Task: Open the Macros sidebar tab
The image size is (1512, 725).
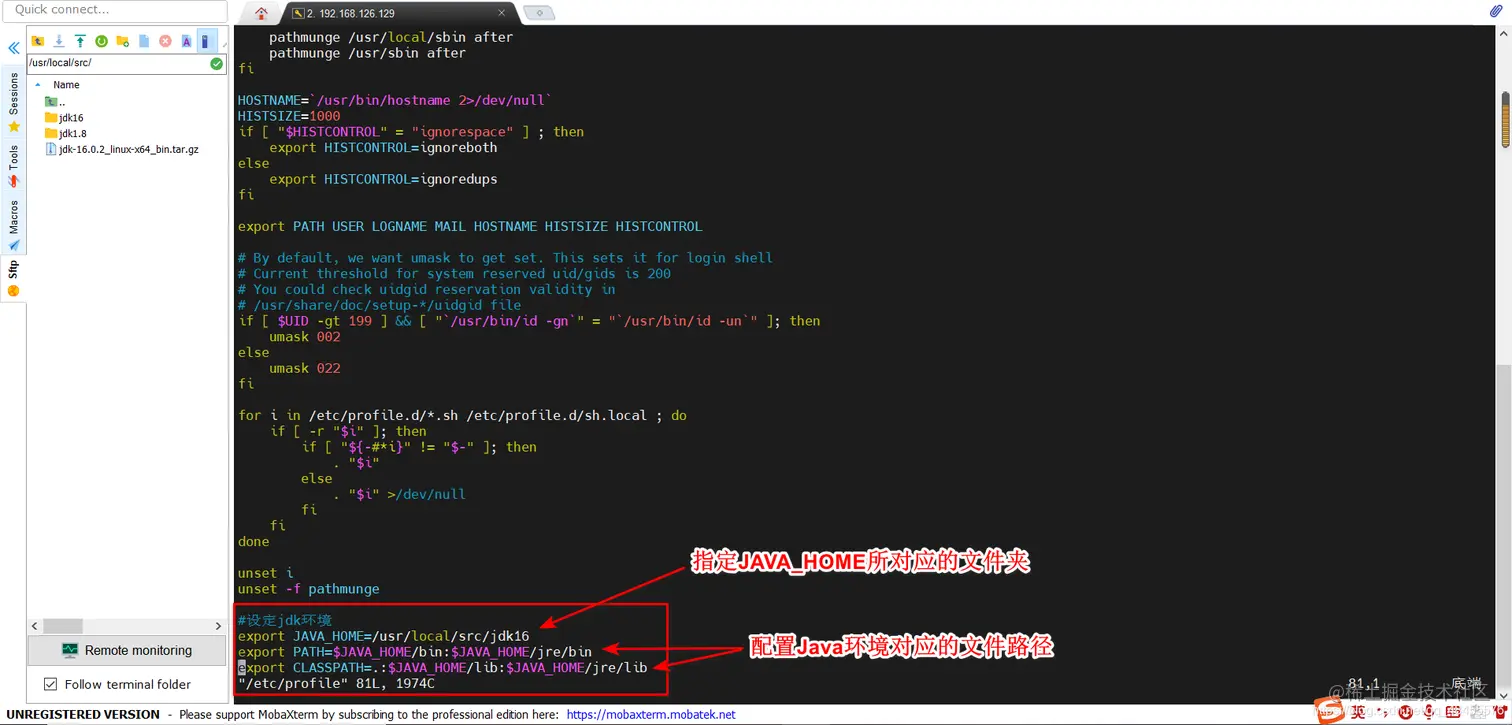Action: tap(13, 224)
